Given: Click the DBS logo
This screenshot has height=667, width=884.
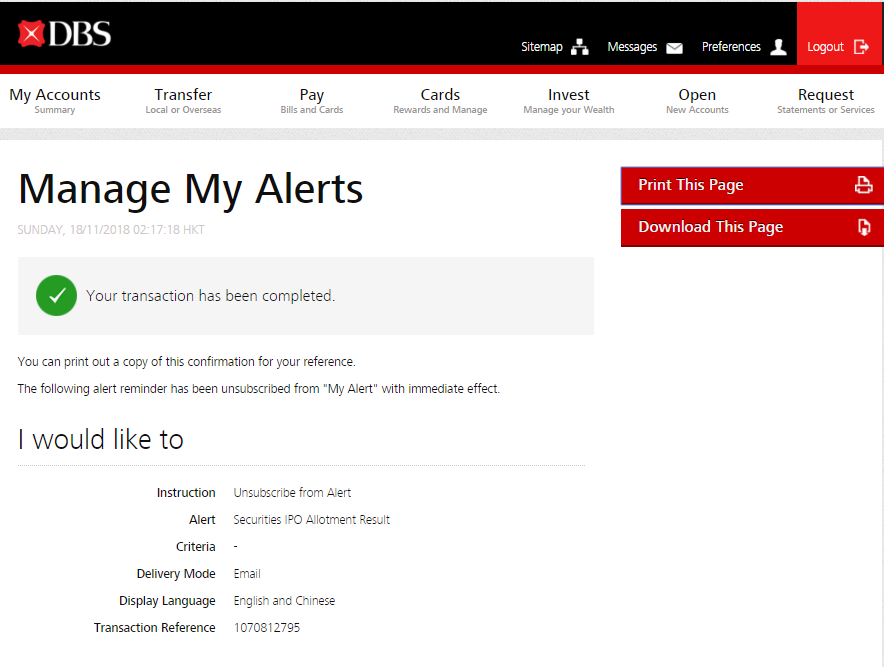Looking at the screenshot, I should point(65,34).
